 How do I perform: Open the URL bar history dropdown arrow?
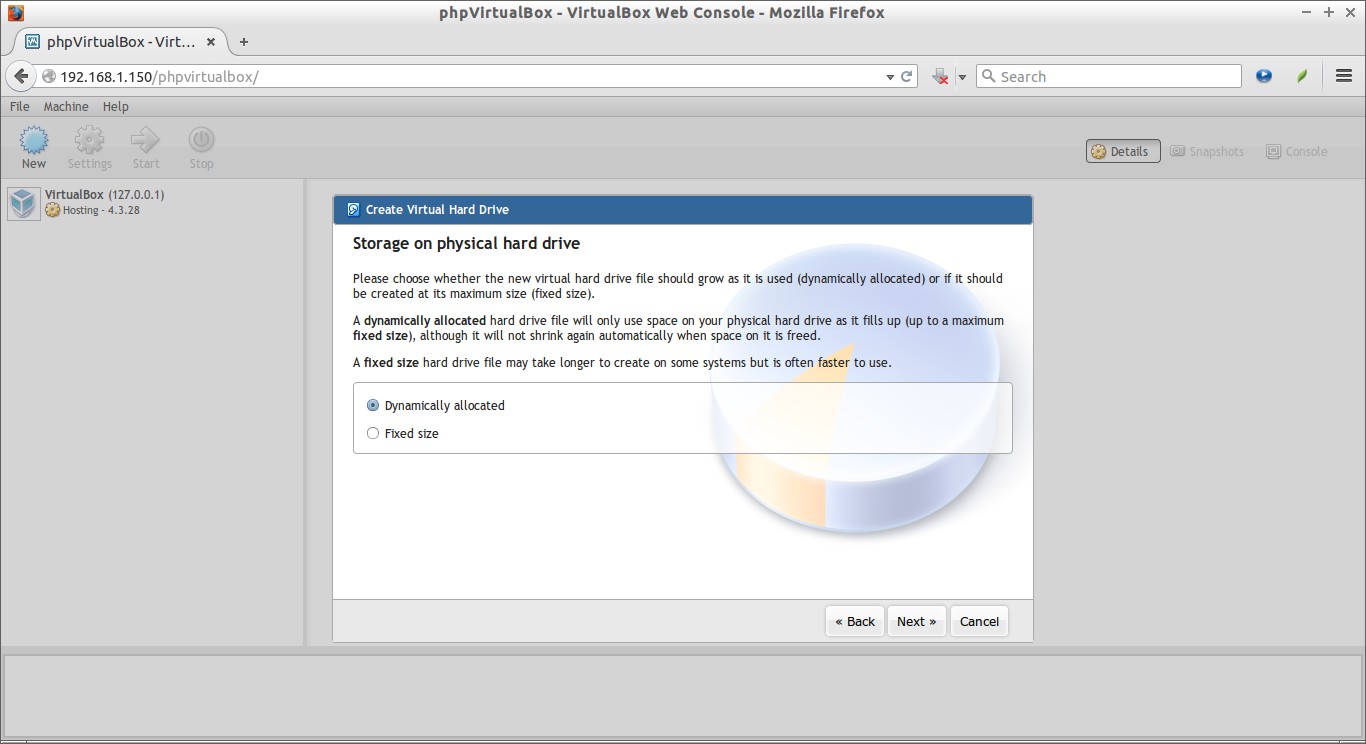click(890, 77)
